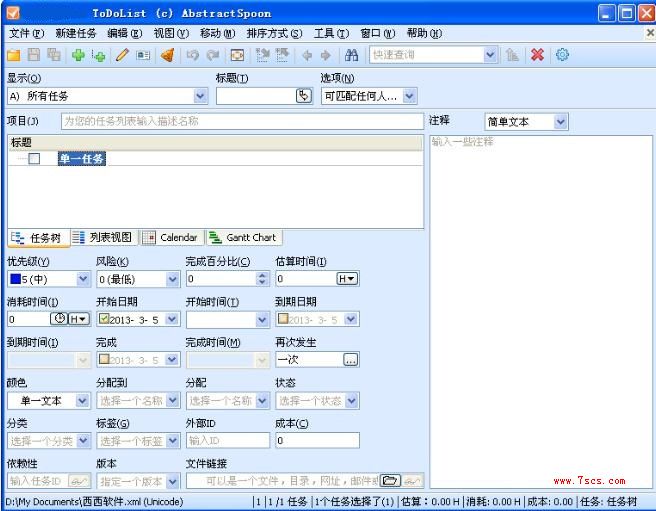The width and height of the screenshot is (656, 511).
Task: Click the 再次发生 ellipsis button
Action: (x=351, y=359)
